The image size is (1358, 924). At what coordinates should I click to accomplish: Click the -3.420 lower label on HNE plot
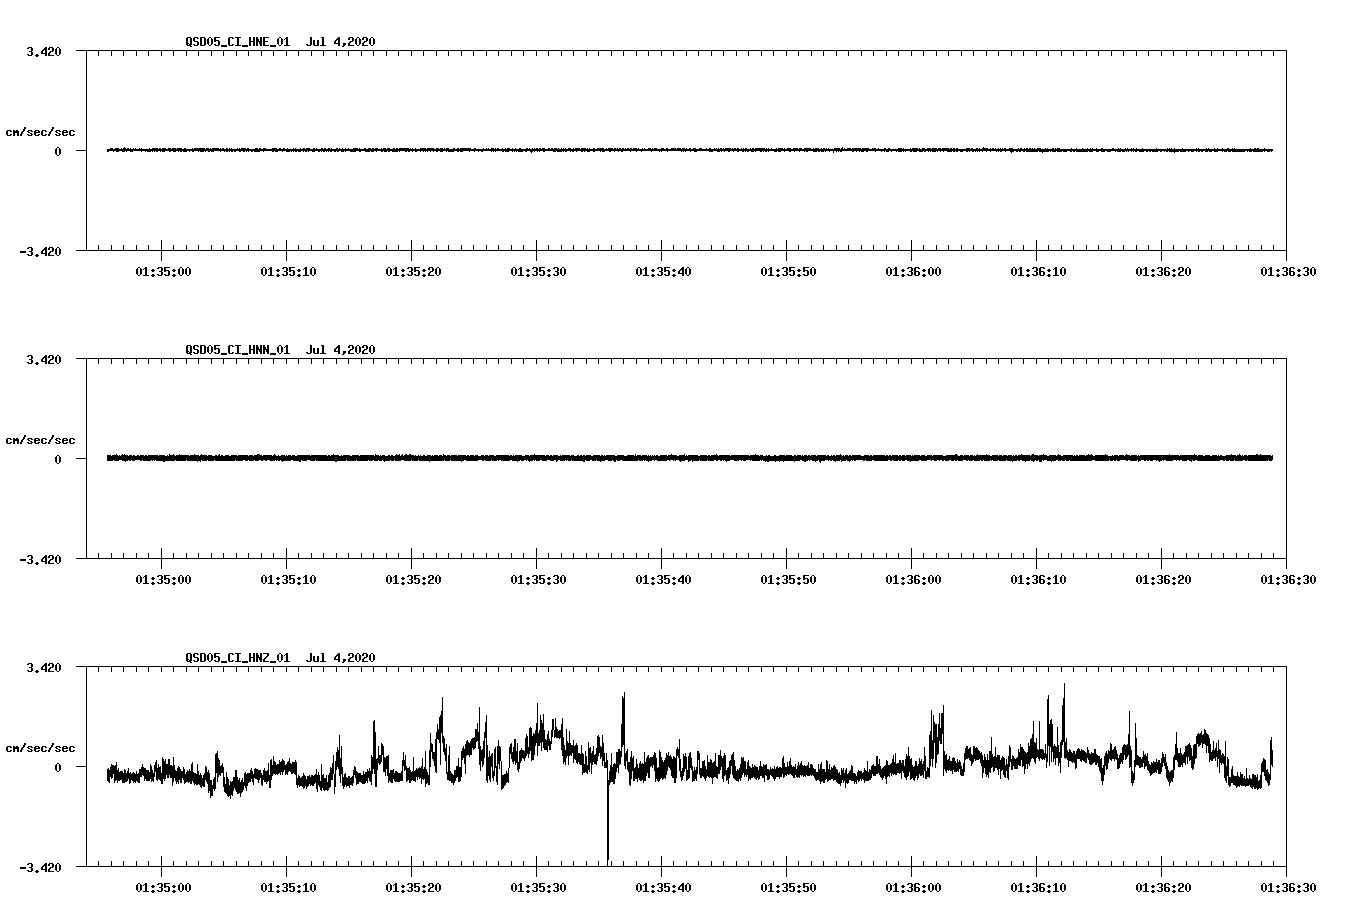click(41, 251)
